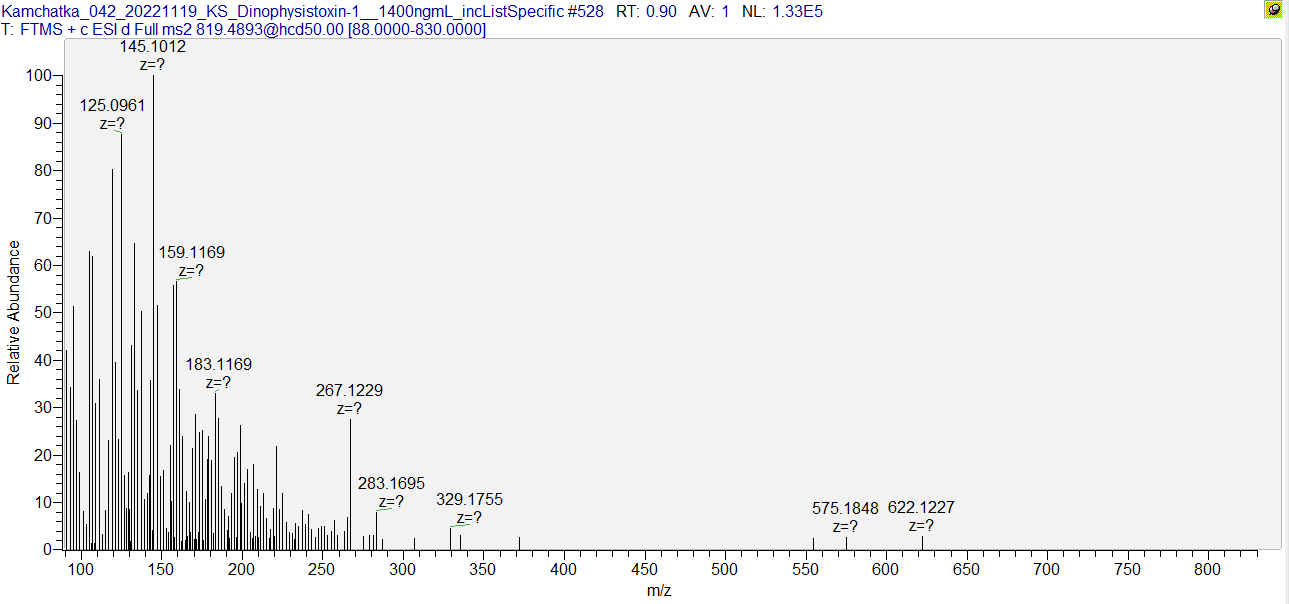Click the 50 tick on the abundance axis
Image resolution: width=1289 pixels, height=604 pixels.
44,313
